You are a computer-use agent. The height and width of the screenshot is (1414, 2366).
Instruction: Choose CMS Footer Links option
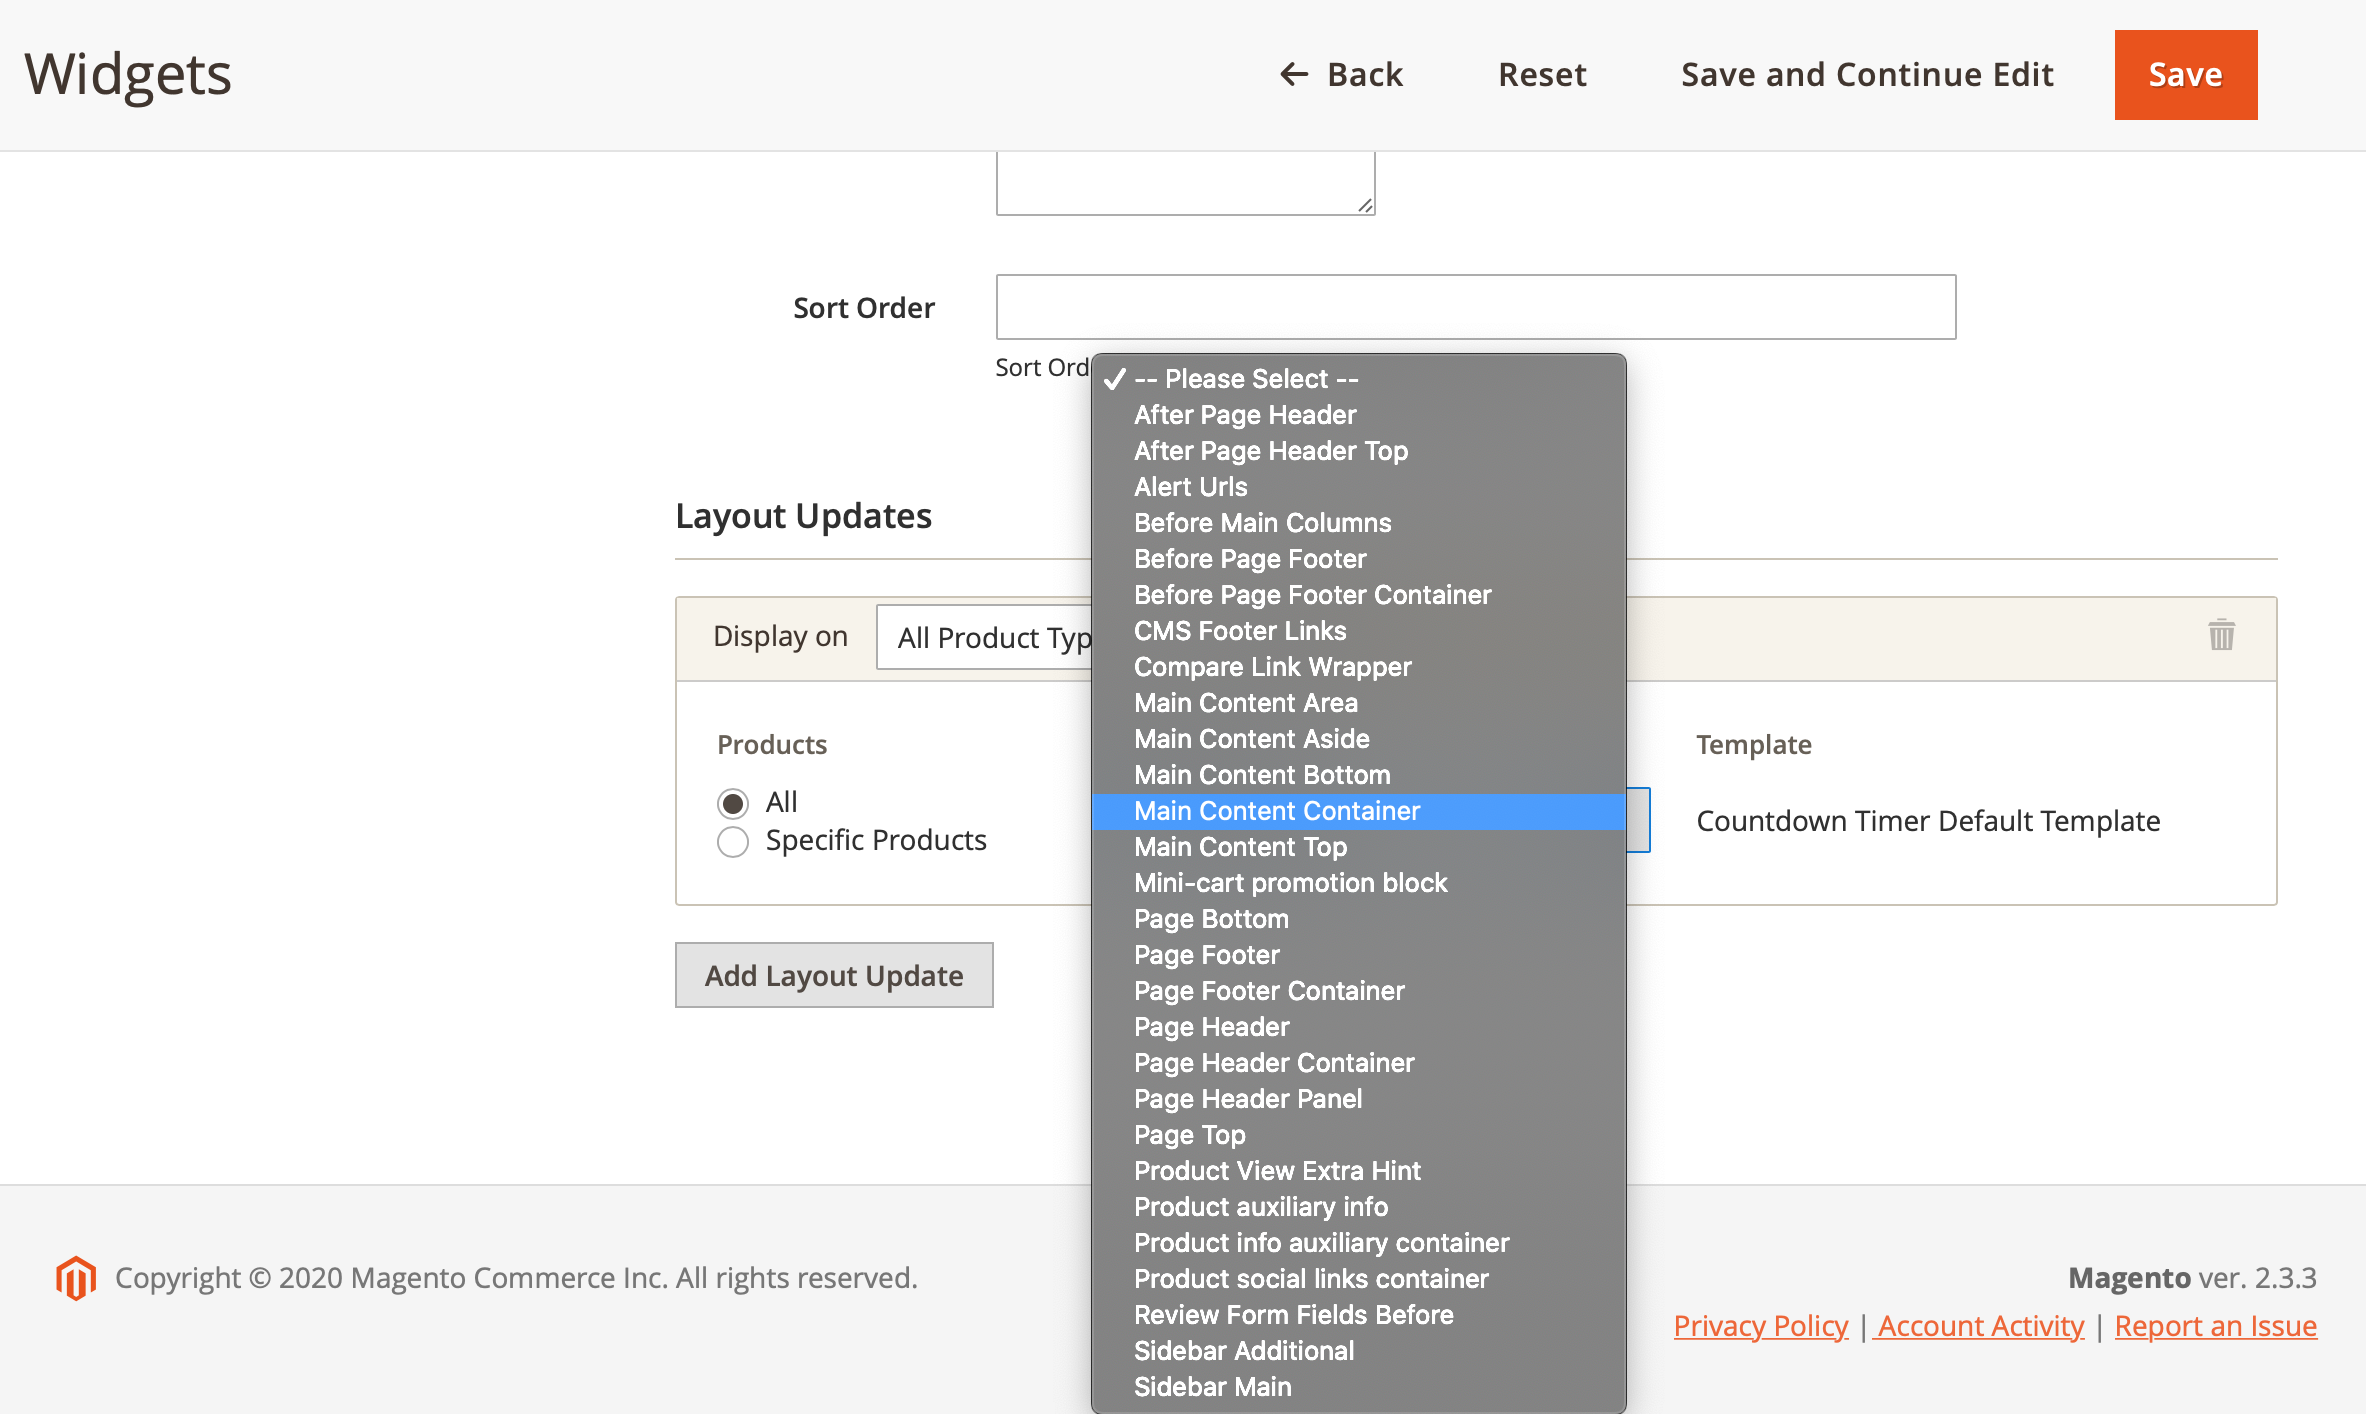pos(1358,631)
